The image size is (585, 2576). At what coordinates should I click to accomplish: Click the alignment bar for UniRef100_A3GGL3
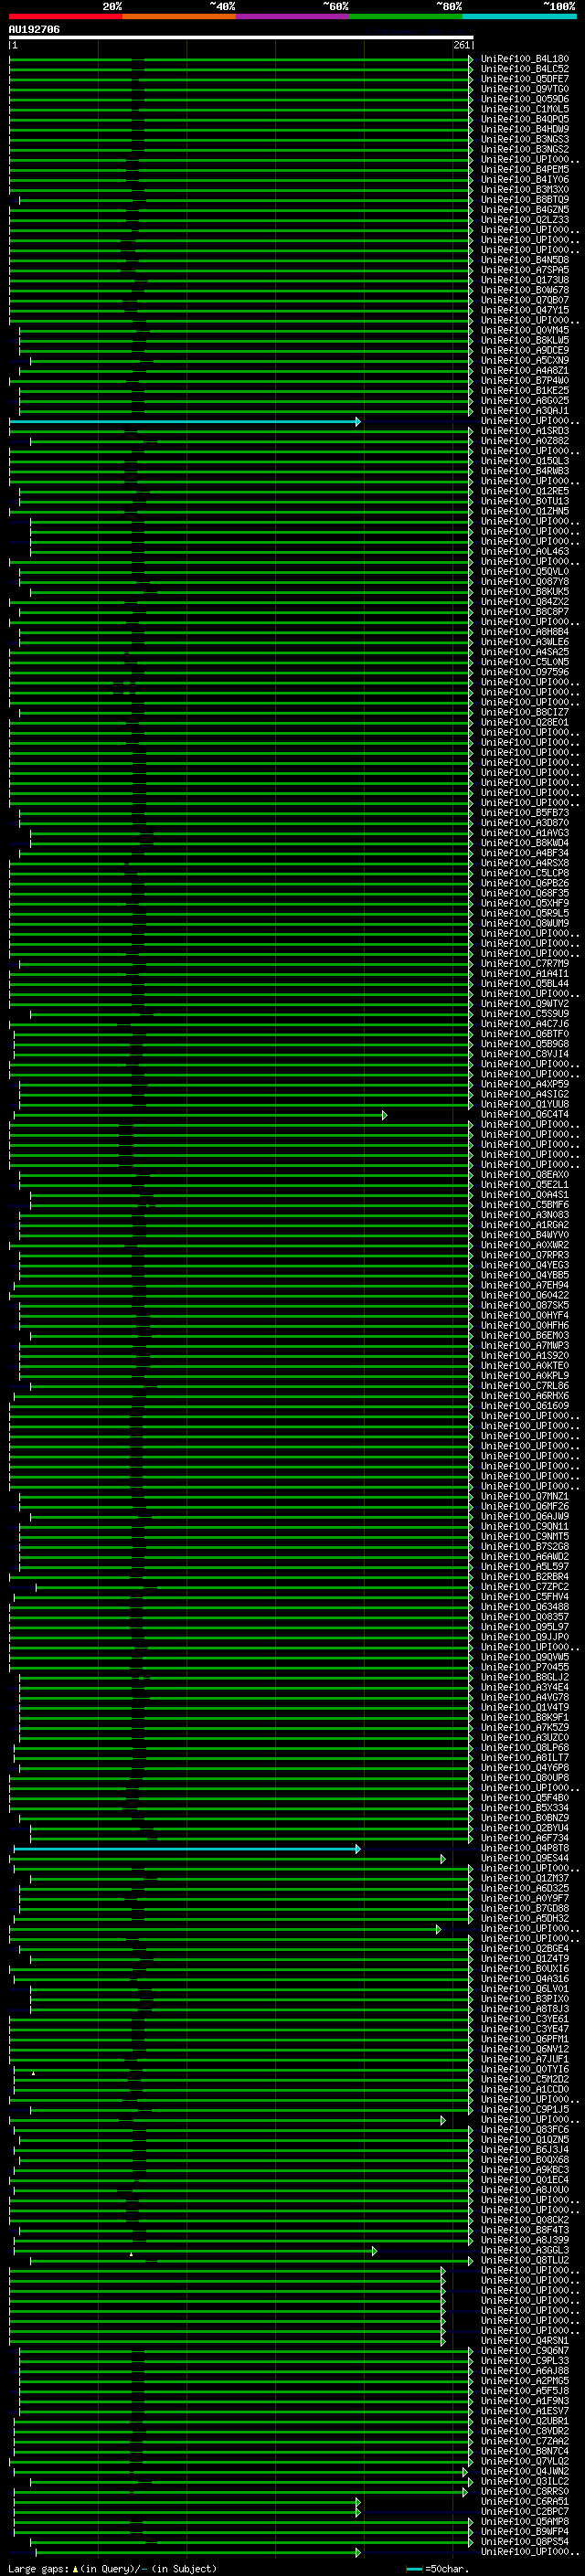point(195,2252)
